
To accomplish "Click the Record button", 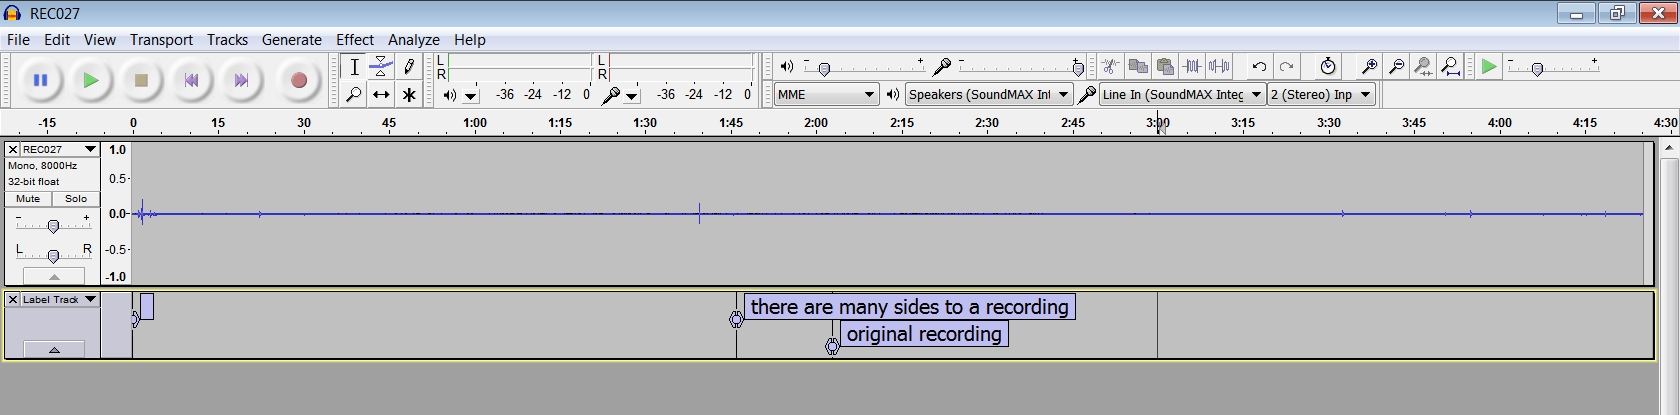I will coord(298,81).
